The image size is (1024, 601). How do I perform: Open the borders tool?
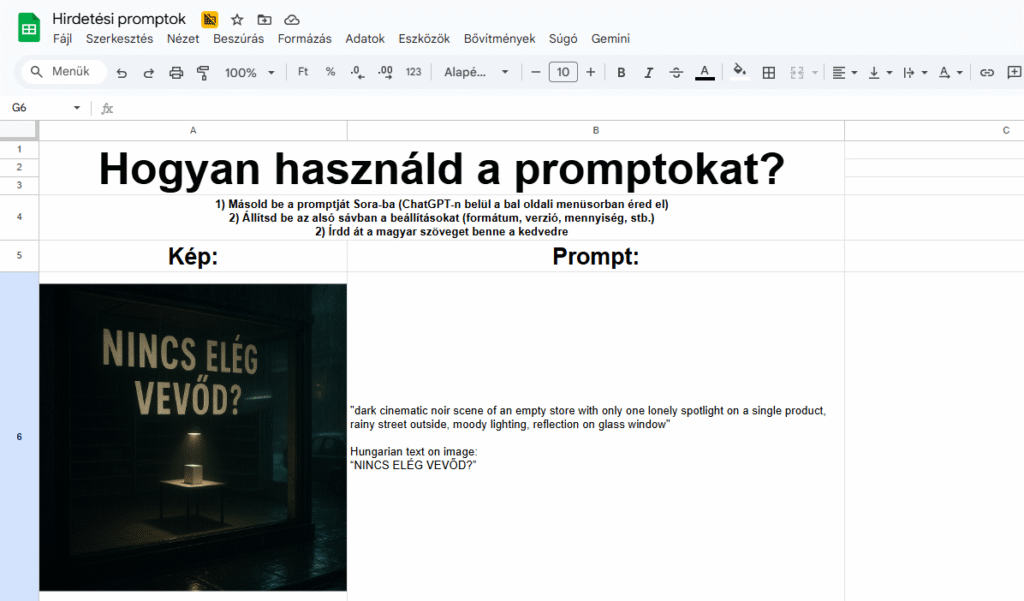click(769, 73)
